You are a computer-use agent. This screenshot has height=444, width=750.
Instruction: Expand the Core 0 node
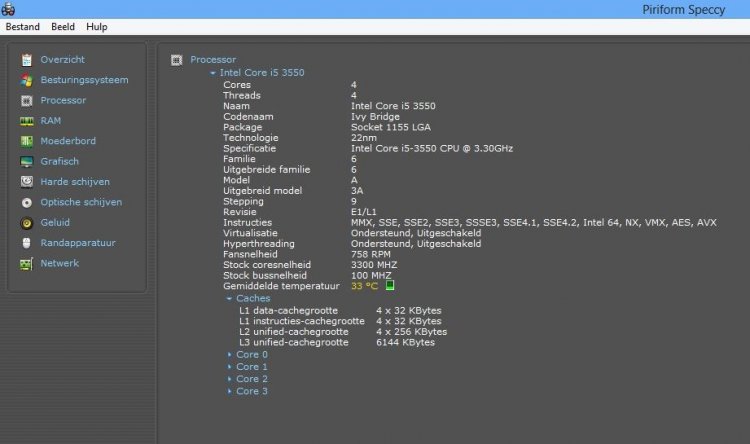pyautogui.click(x=230, y=355)
